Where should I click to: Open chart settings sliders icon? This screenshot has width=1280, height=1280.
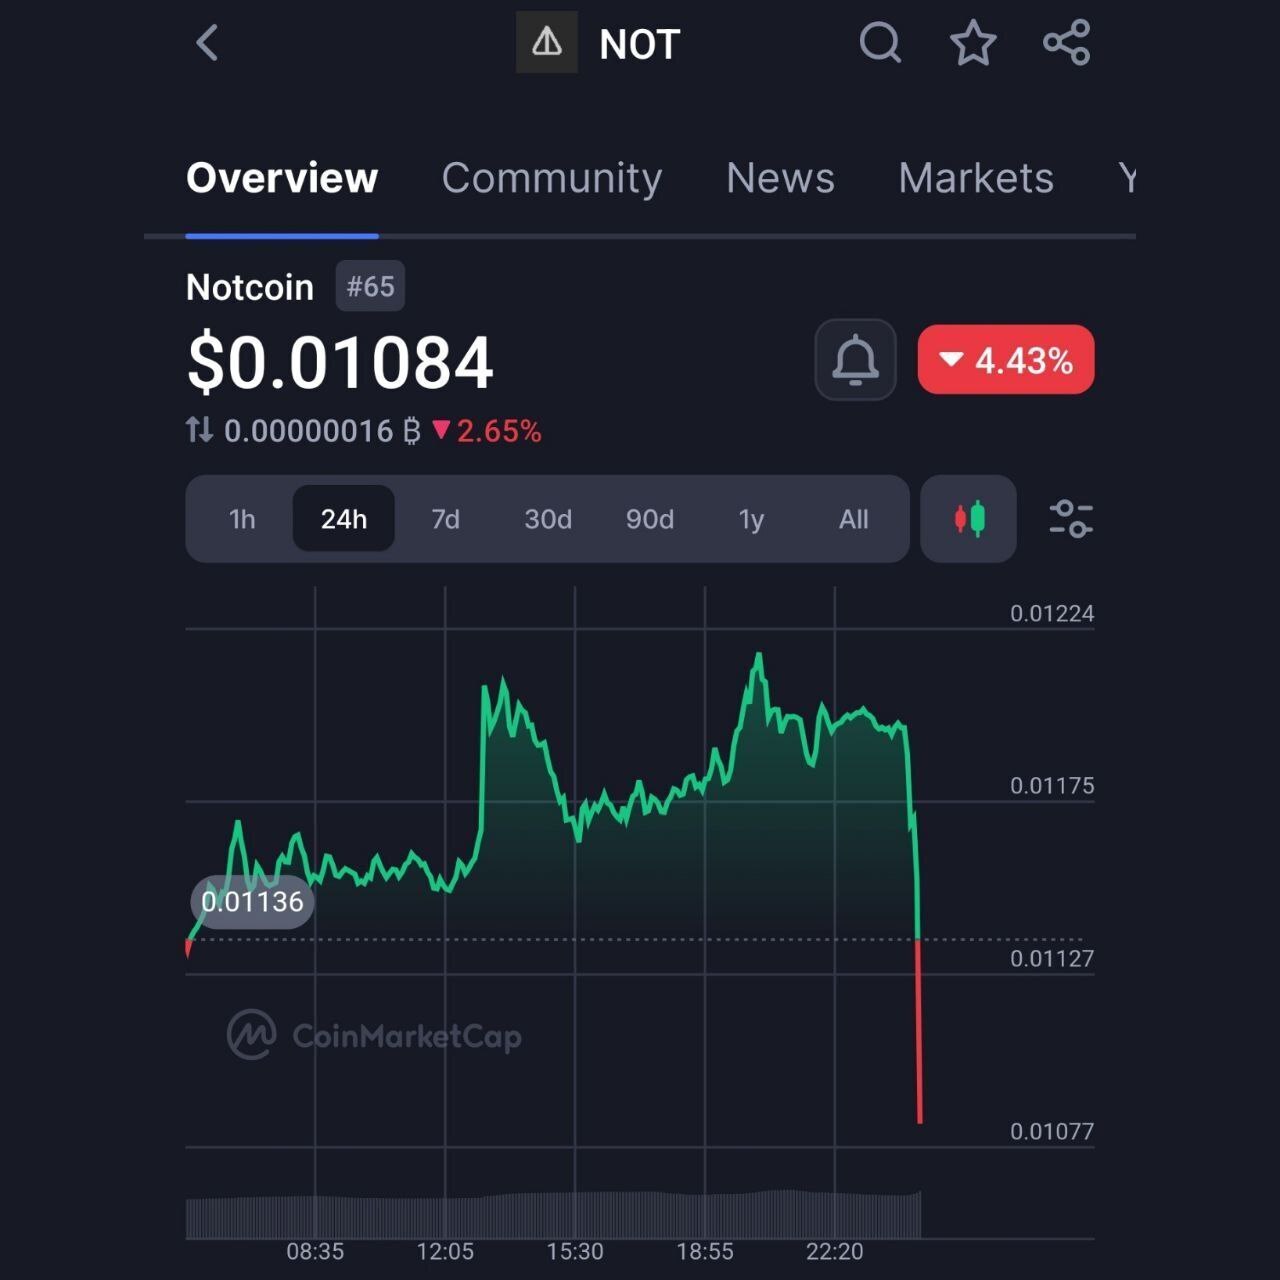click(x=1071, y=519)
